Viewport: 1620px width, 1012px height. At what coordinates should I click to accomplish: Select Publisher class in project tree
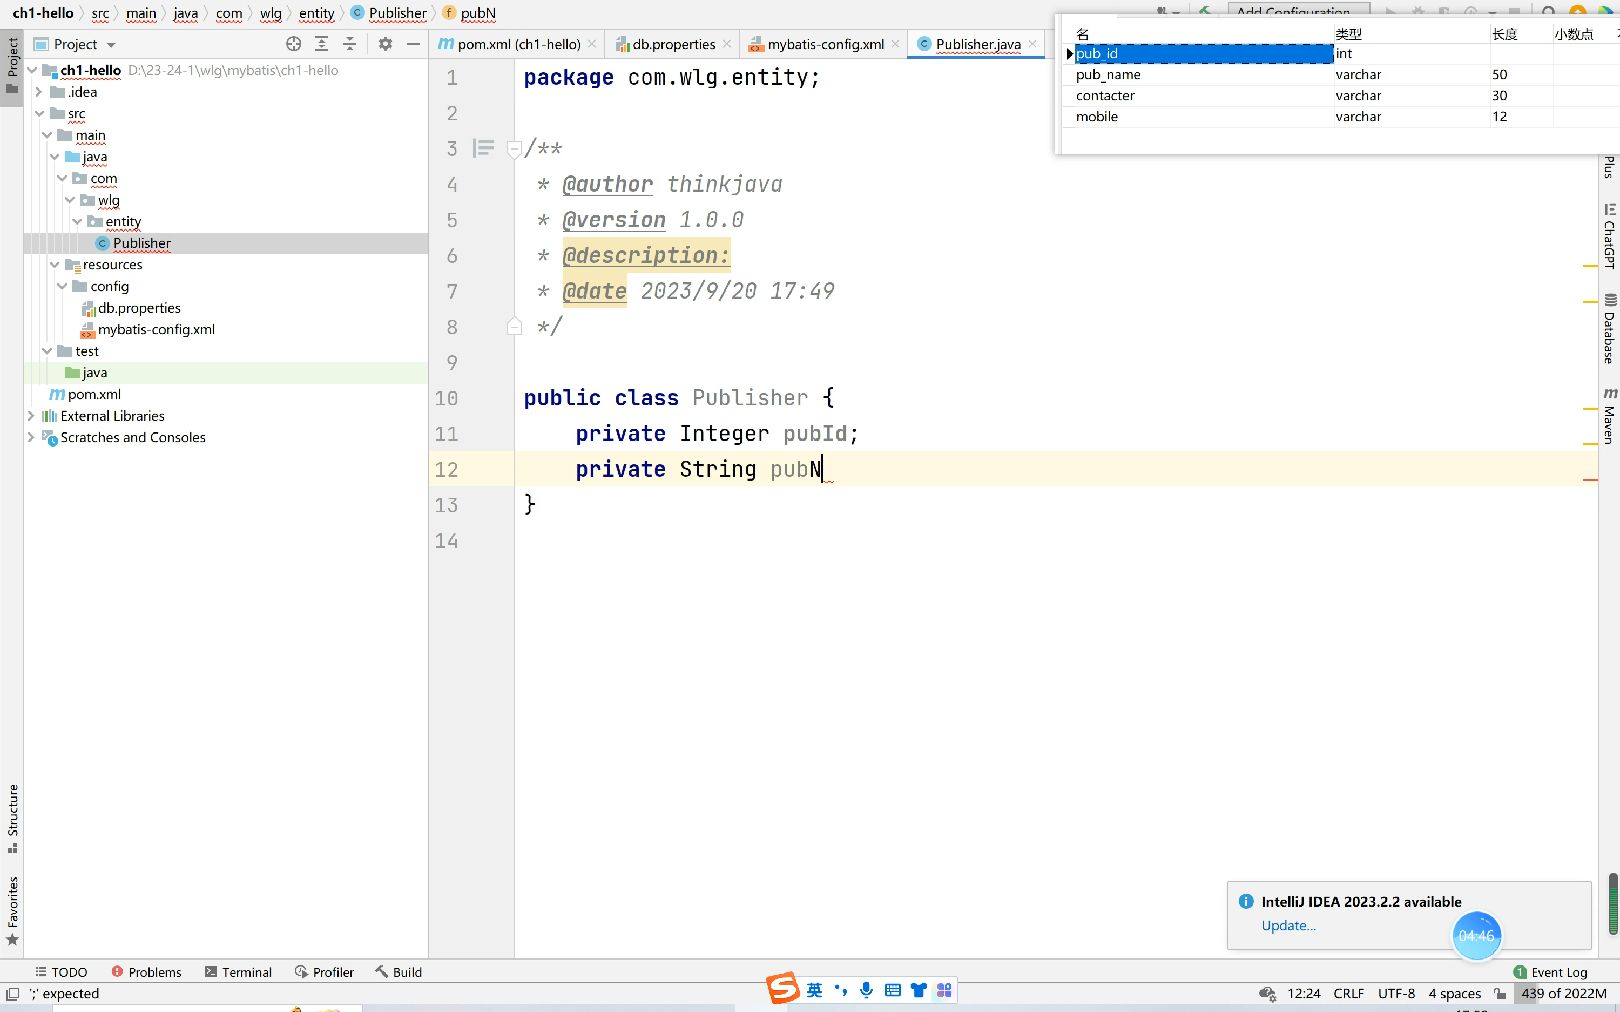(x=141, y=243)
